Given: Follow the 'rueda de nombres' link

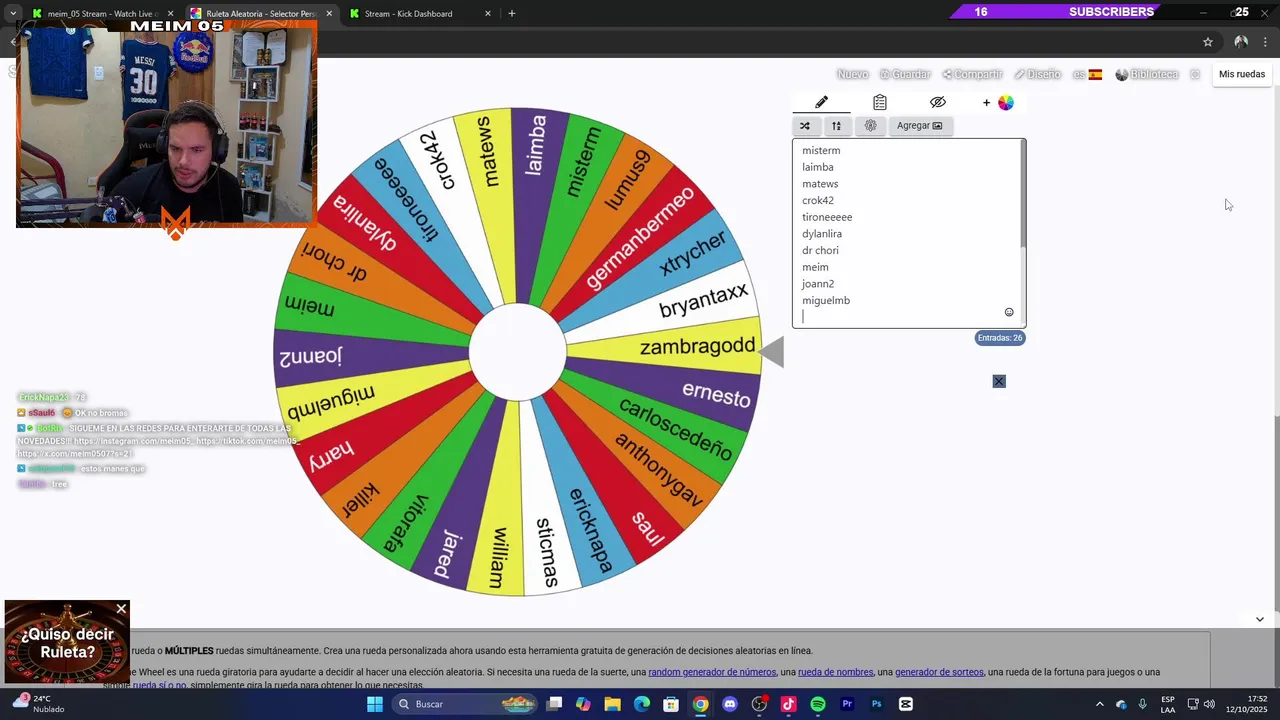Looking at the screenshot, I should tap(835, 672).
